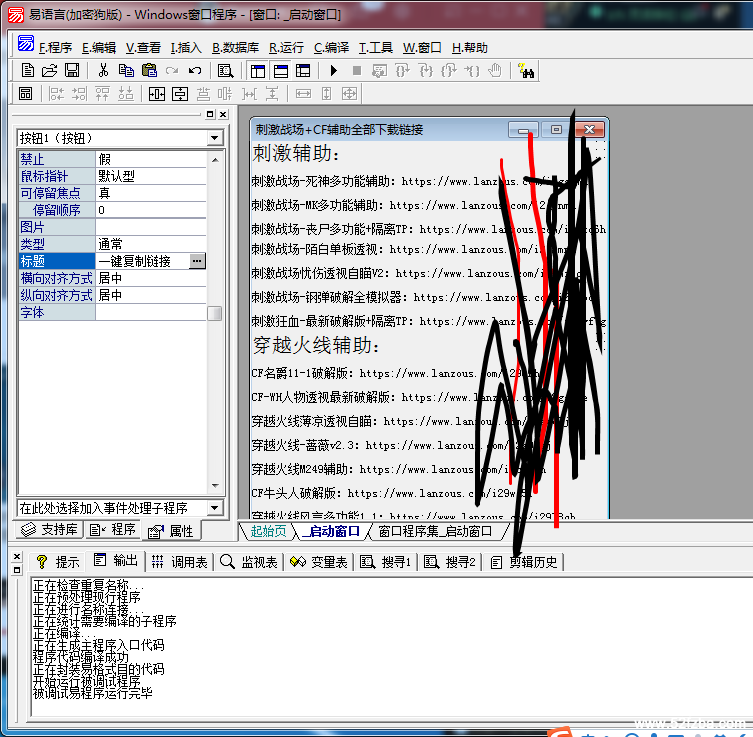The width and height of the screenshot is (753, 737).
Task: Click the Cut scissors icon
Action: point(103,71)
